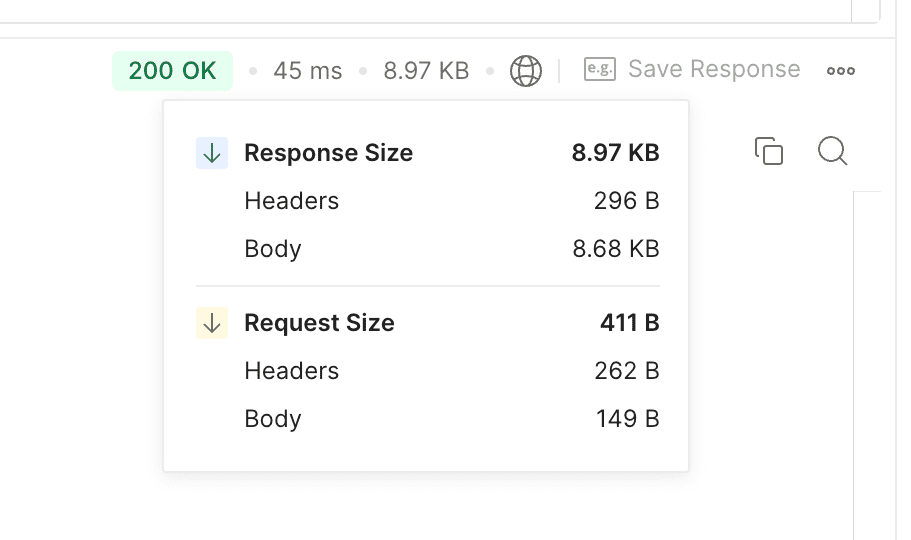The image size is (911, 540).
Task: Copy response using the copy icon
Action: click(x=769, y=151)
